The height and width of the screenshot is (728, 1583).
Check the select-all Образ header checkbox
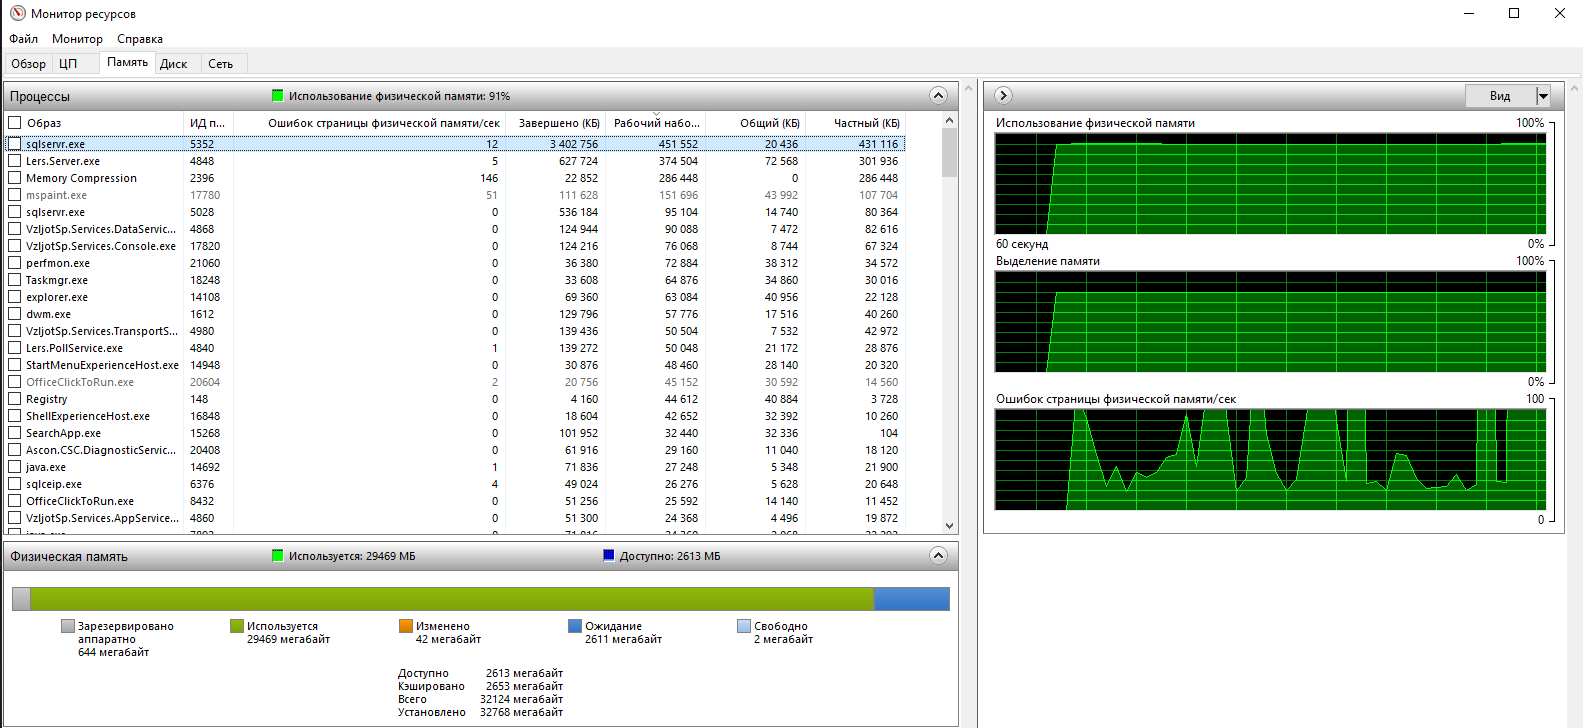pos(15,123)
